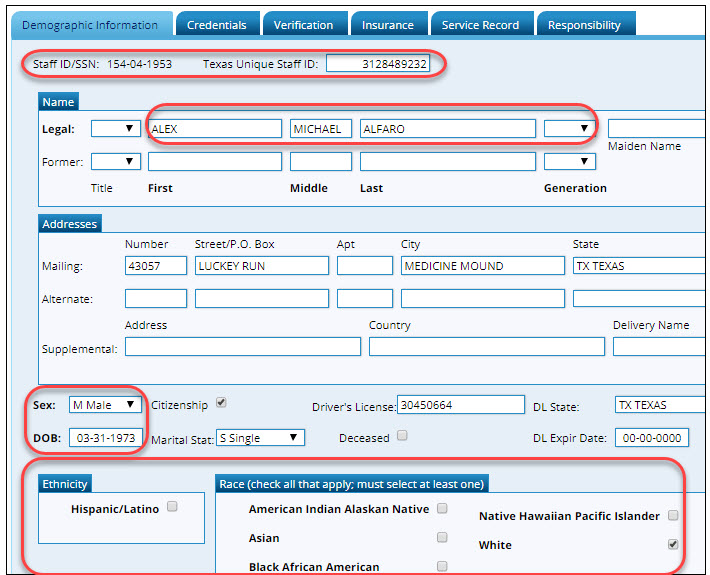The width and height of the screenshot is (710, 575).
Task: Go to the Service Record tab
Action: point(482,25)
